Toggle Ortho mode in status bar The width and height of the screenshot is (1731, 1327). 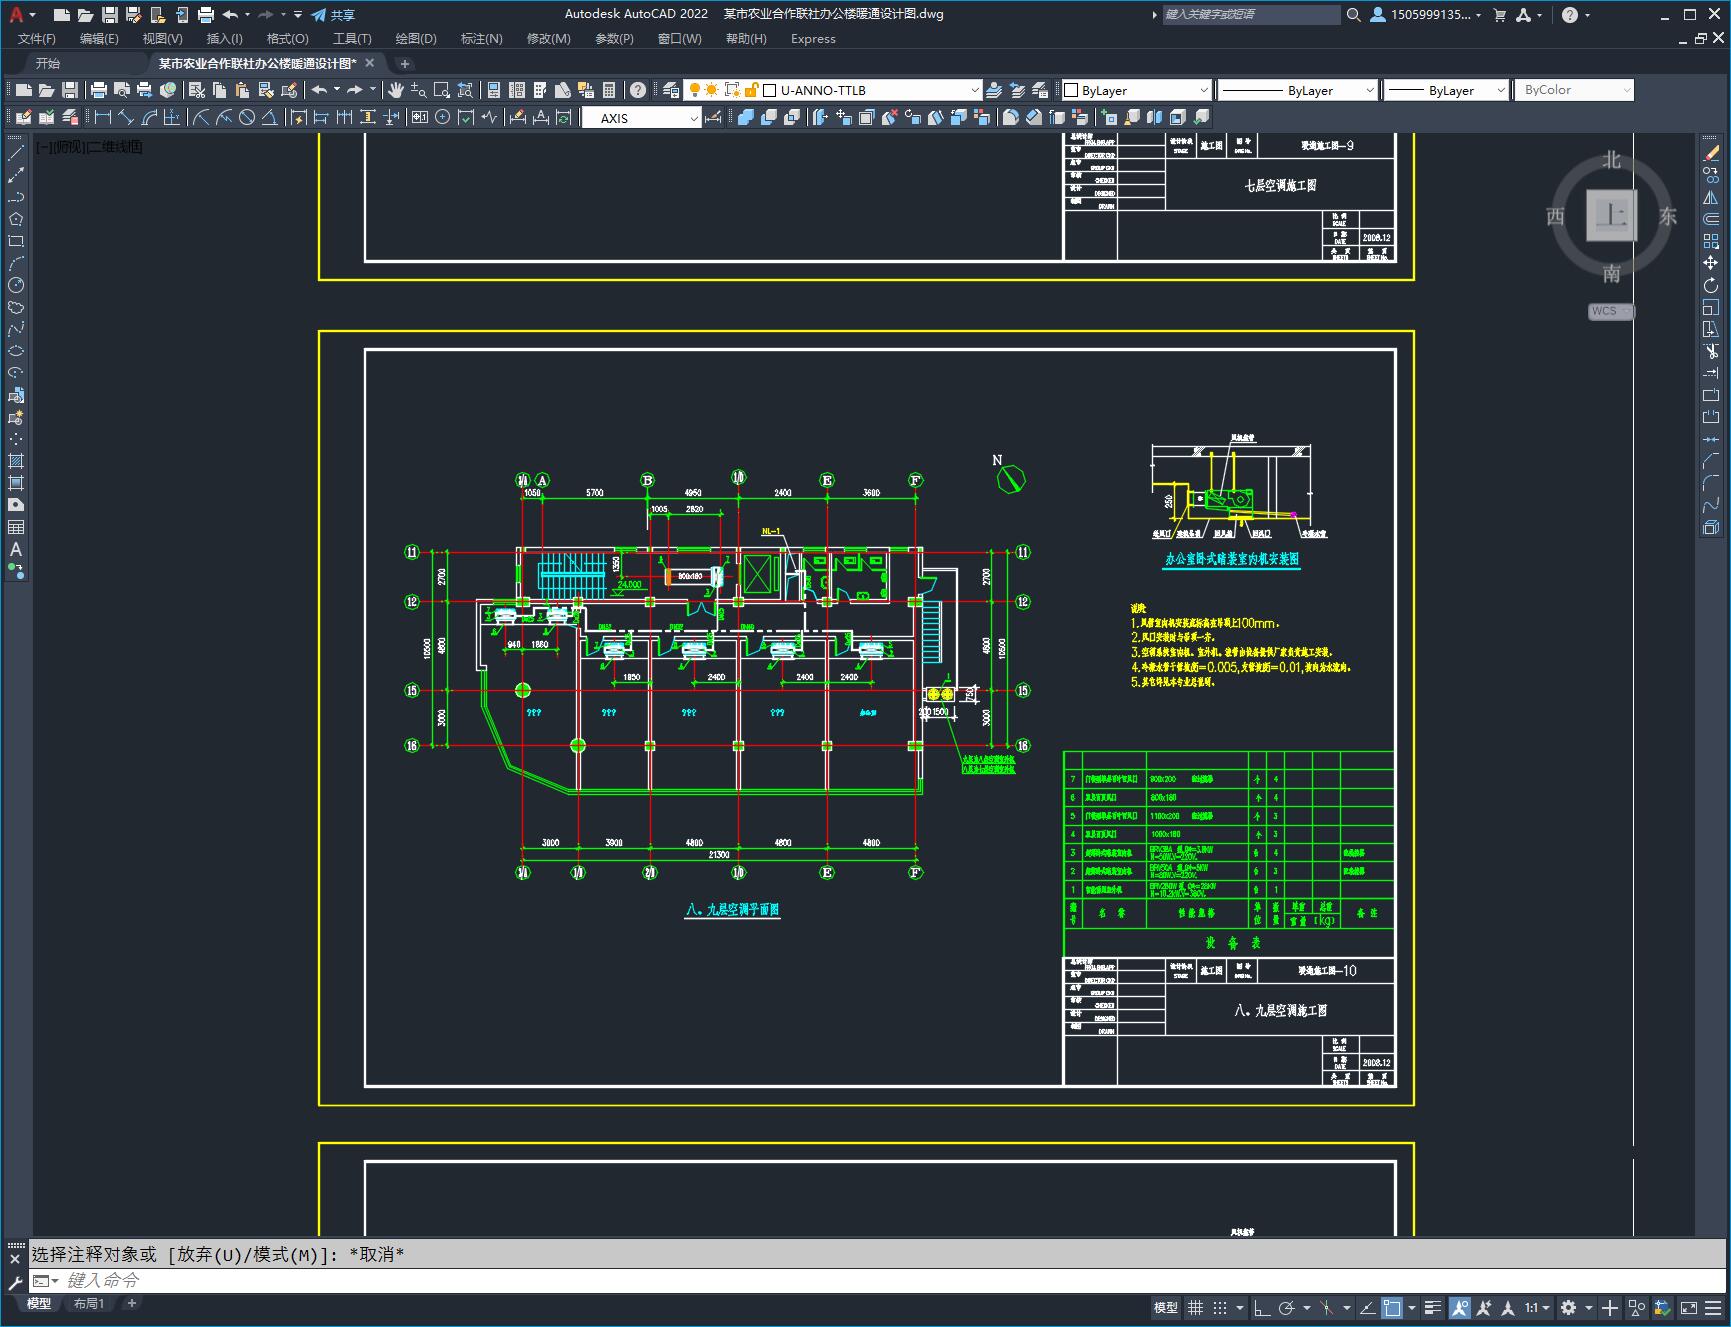coord(1262,1308)
